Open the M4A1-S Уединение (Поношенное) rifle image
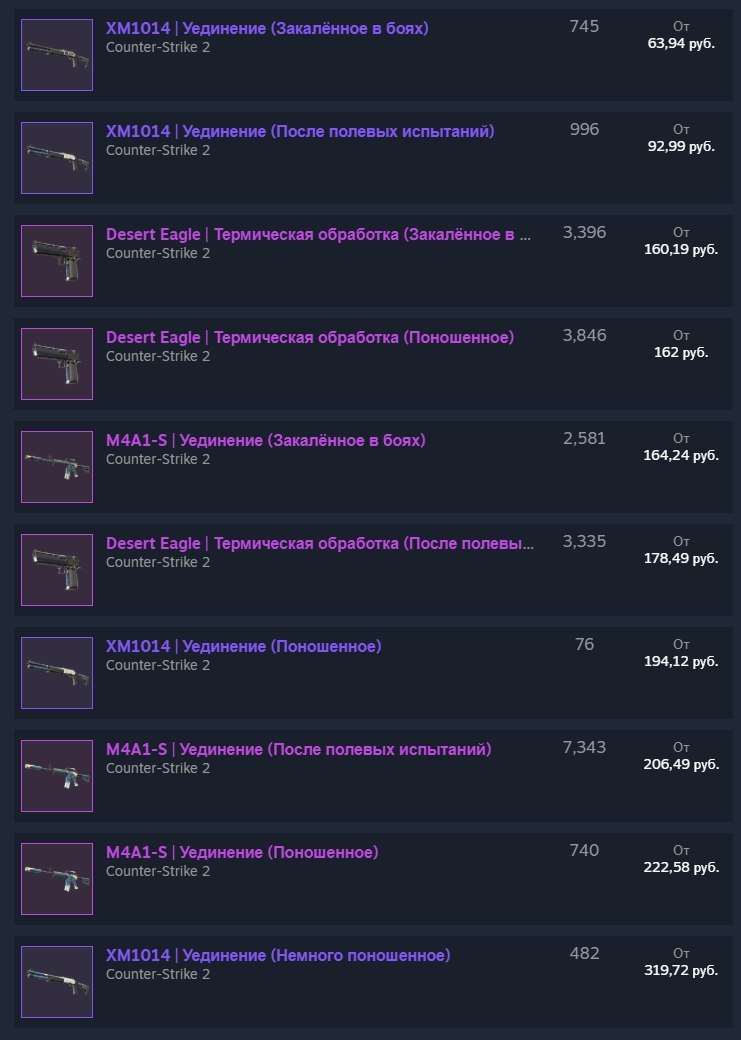Viewport: 741px width, 1040px height. pos(57,879)
